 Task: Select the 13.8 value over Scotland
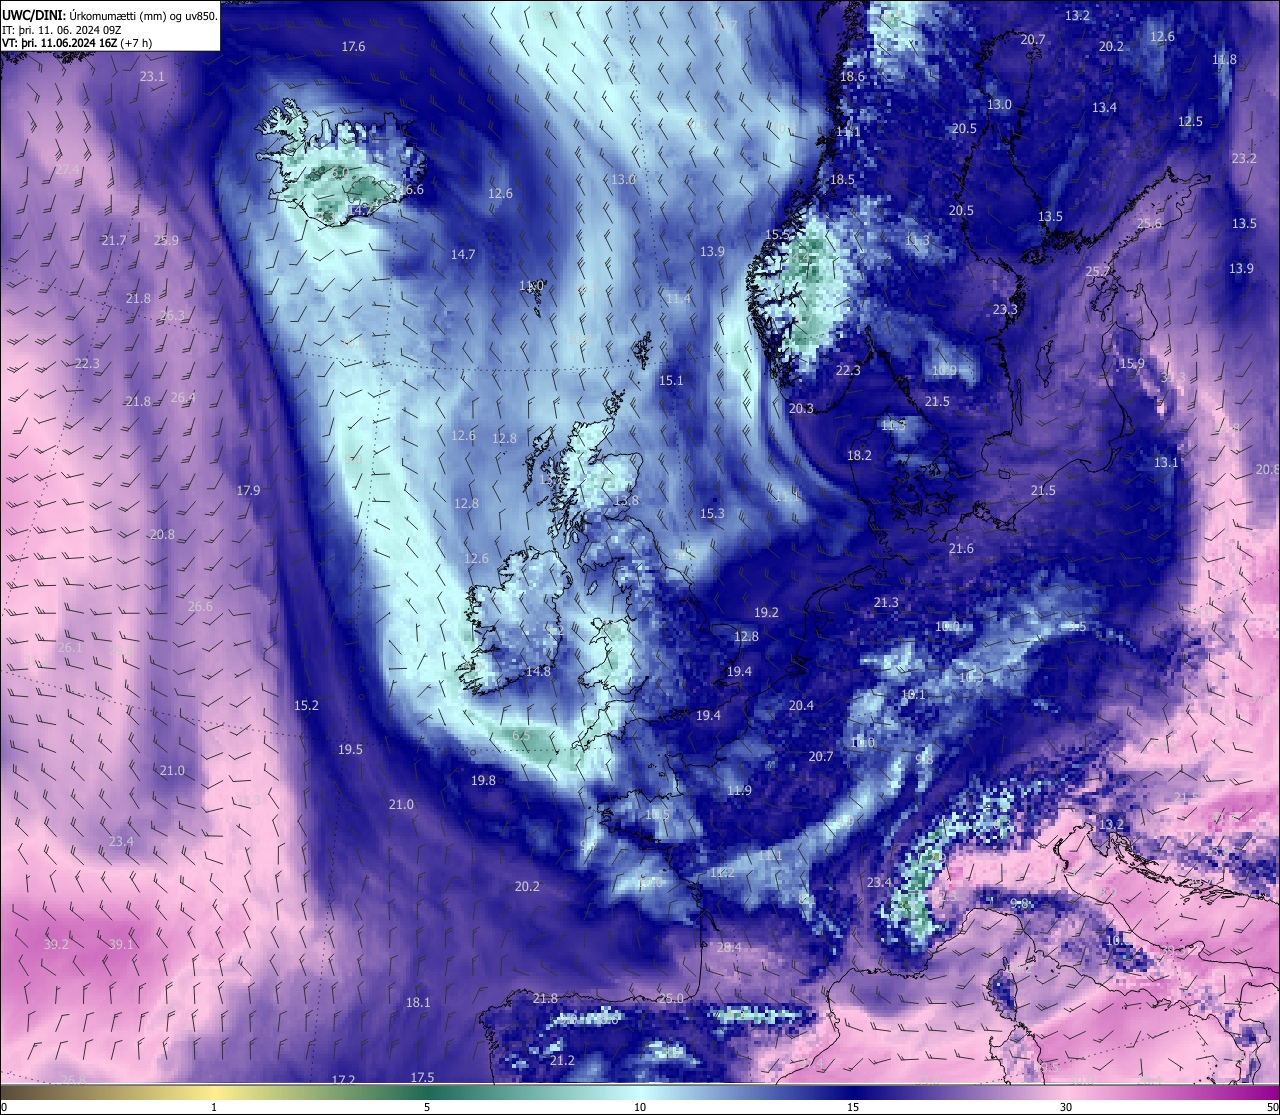pos(626,501)
